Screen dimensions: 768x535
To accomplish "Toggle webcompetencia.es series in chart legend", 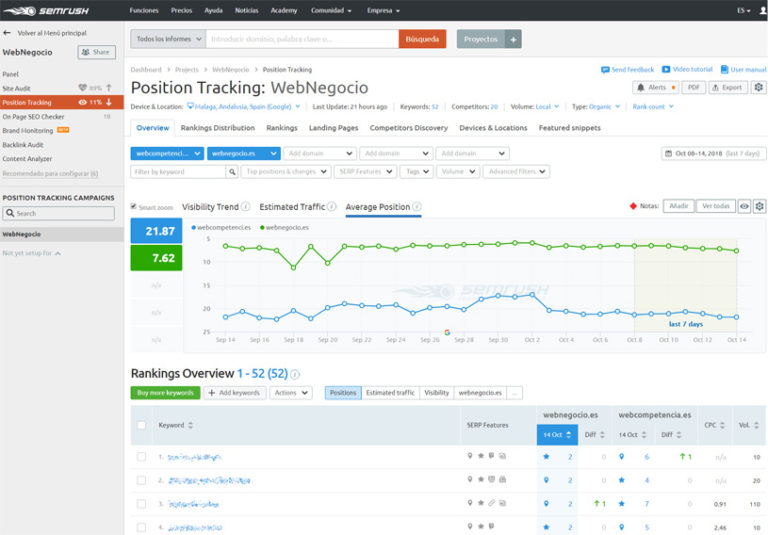I will pos(221,227).
